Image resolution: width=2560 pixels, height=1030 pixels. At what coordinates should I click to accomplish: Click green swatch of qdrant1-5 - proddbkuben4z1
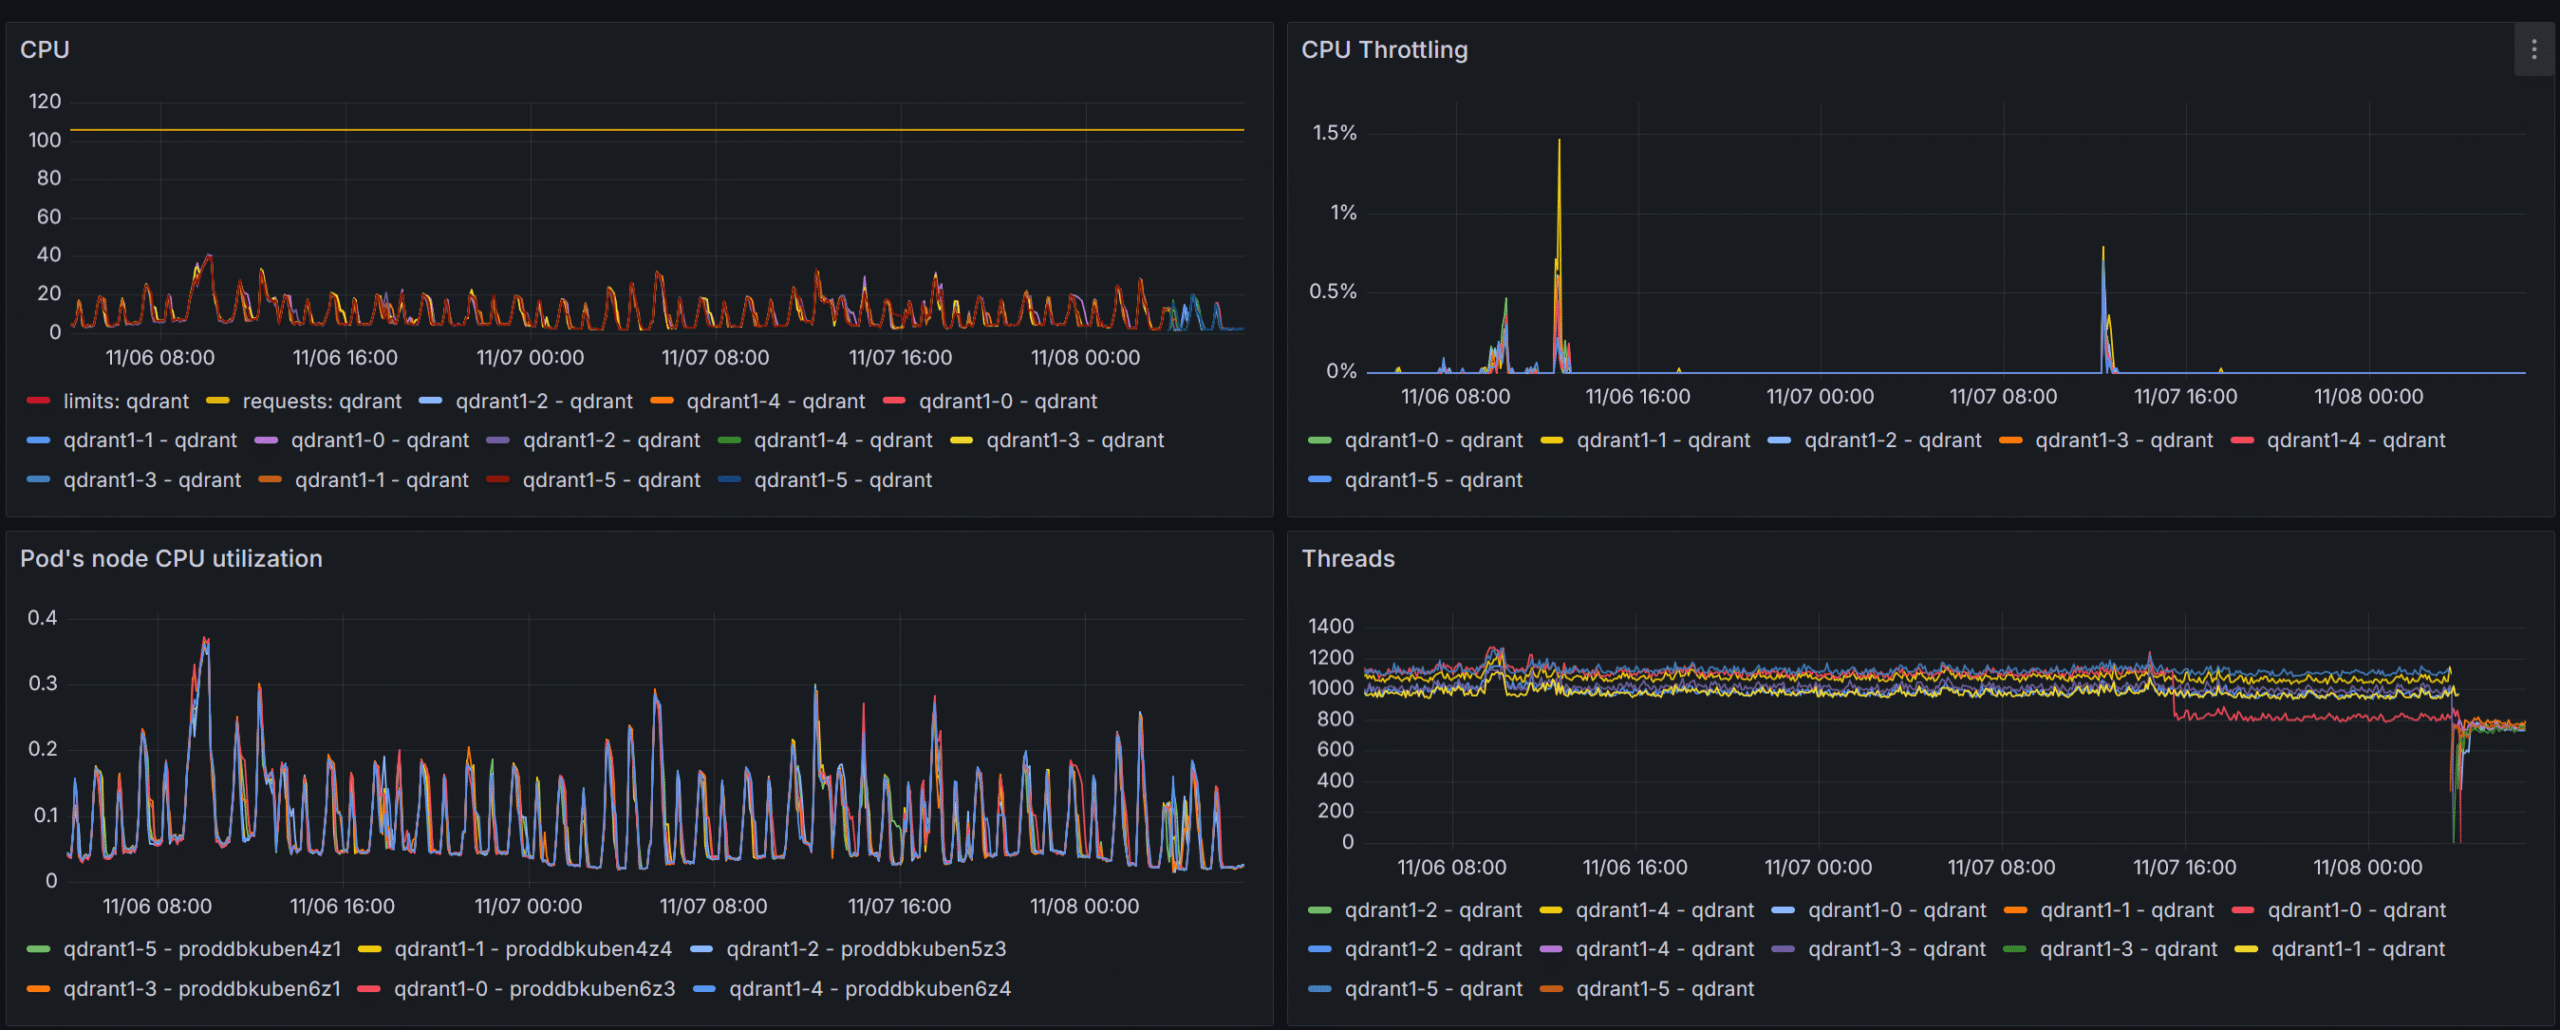pos(39,949)
